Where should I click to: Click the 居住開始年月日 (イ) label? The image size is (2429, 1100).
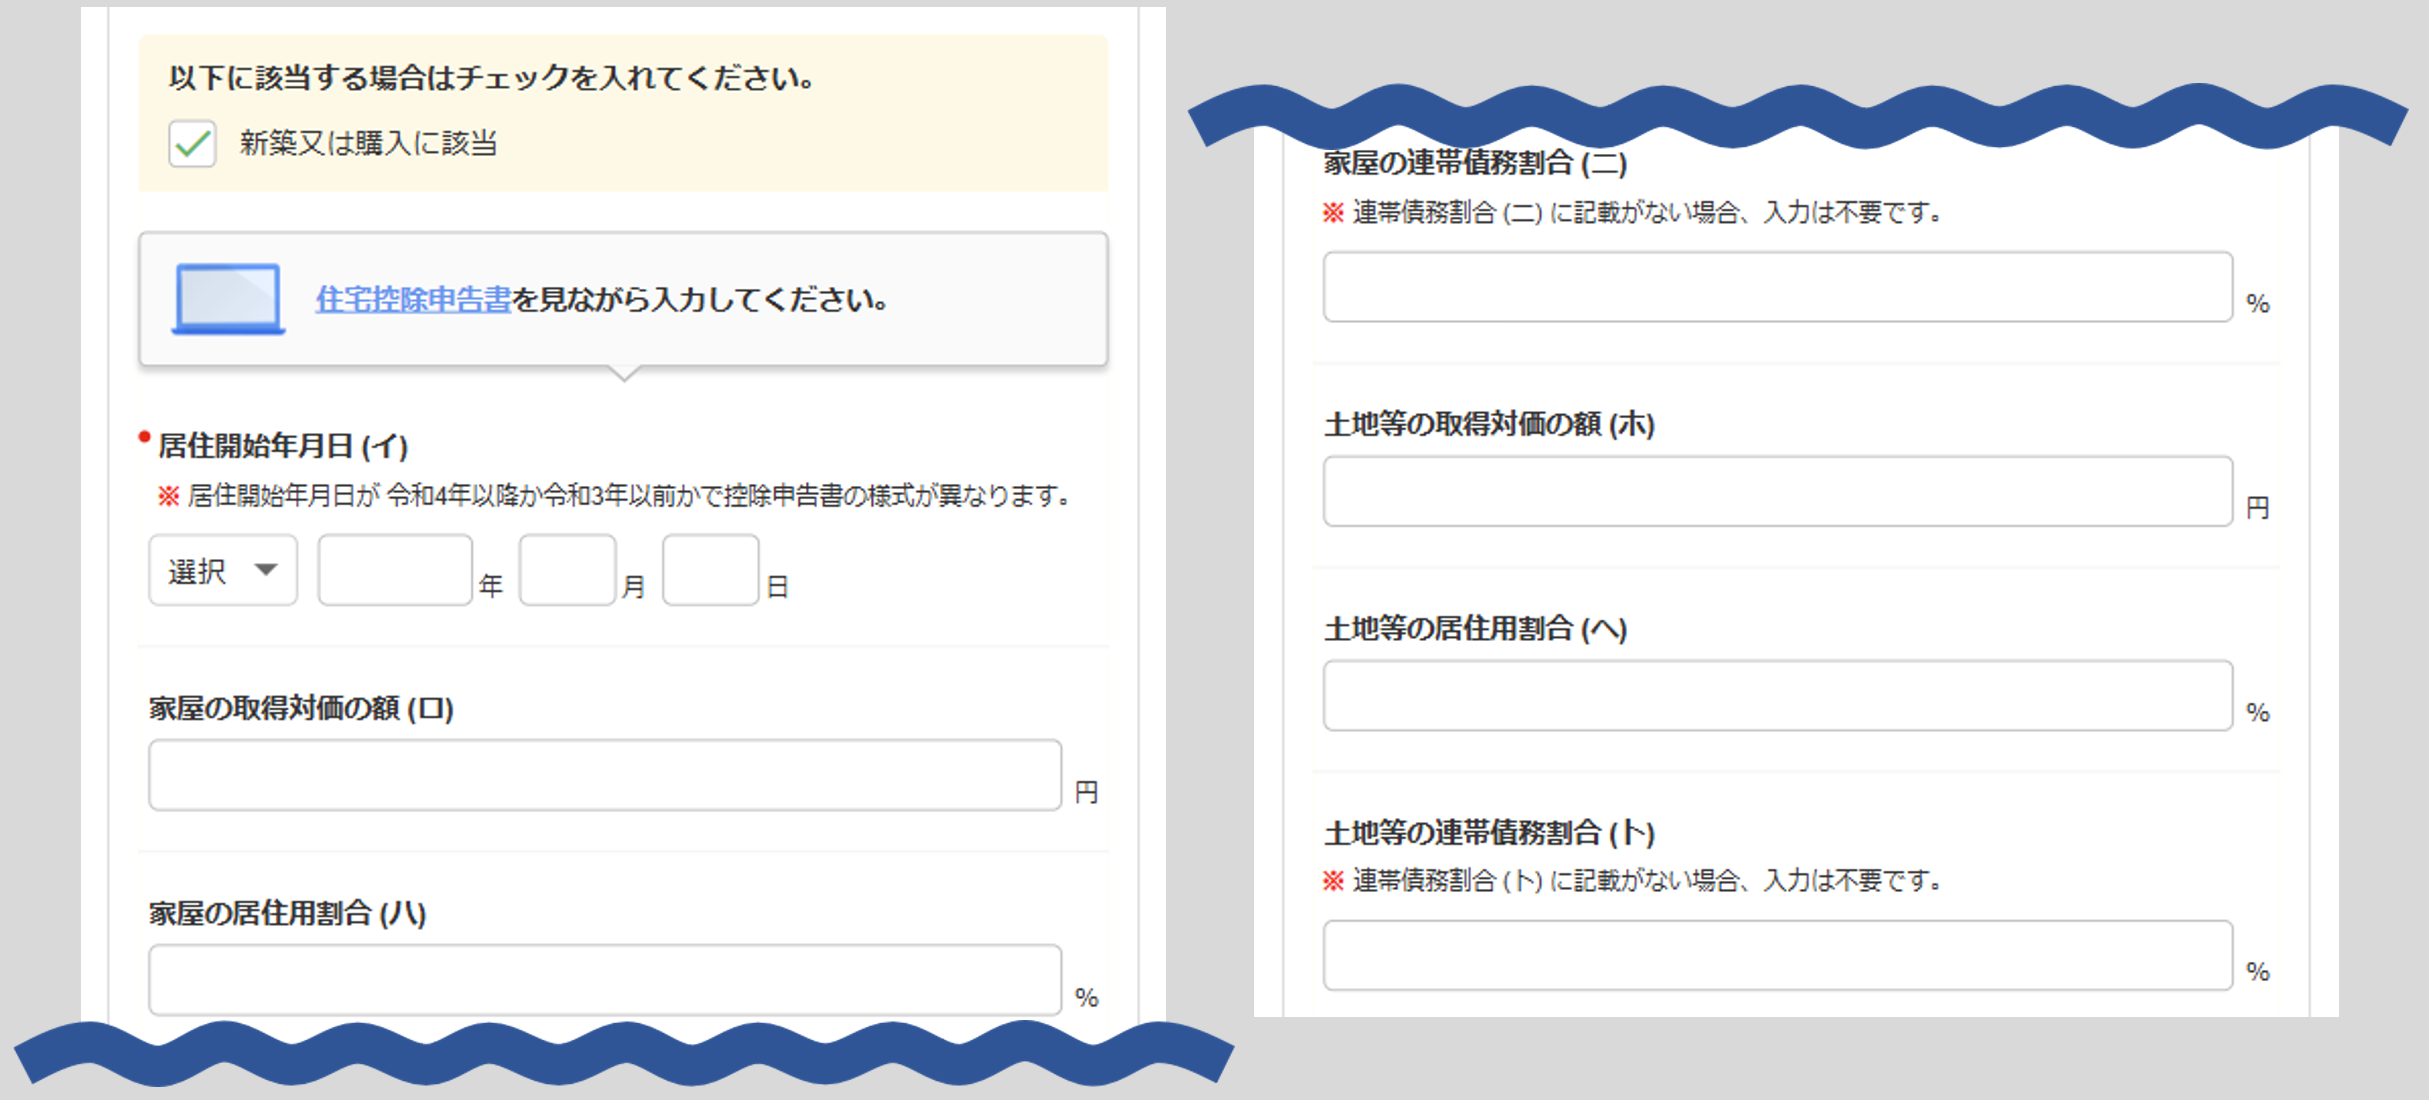coord(282,446)
